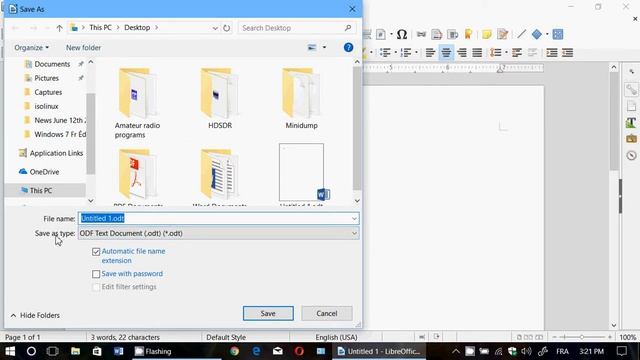Open the sidebar Navigator compass icon
Image resolution: width=640 pixels, height=360 pixels.
[631, 156]
